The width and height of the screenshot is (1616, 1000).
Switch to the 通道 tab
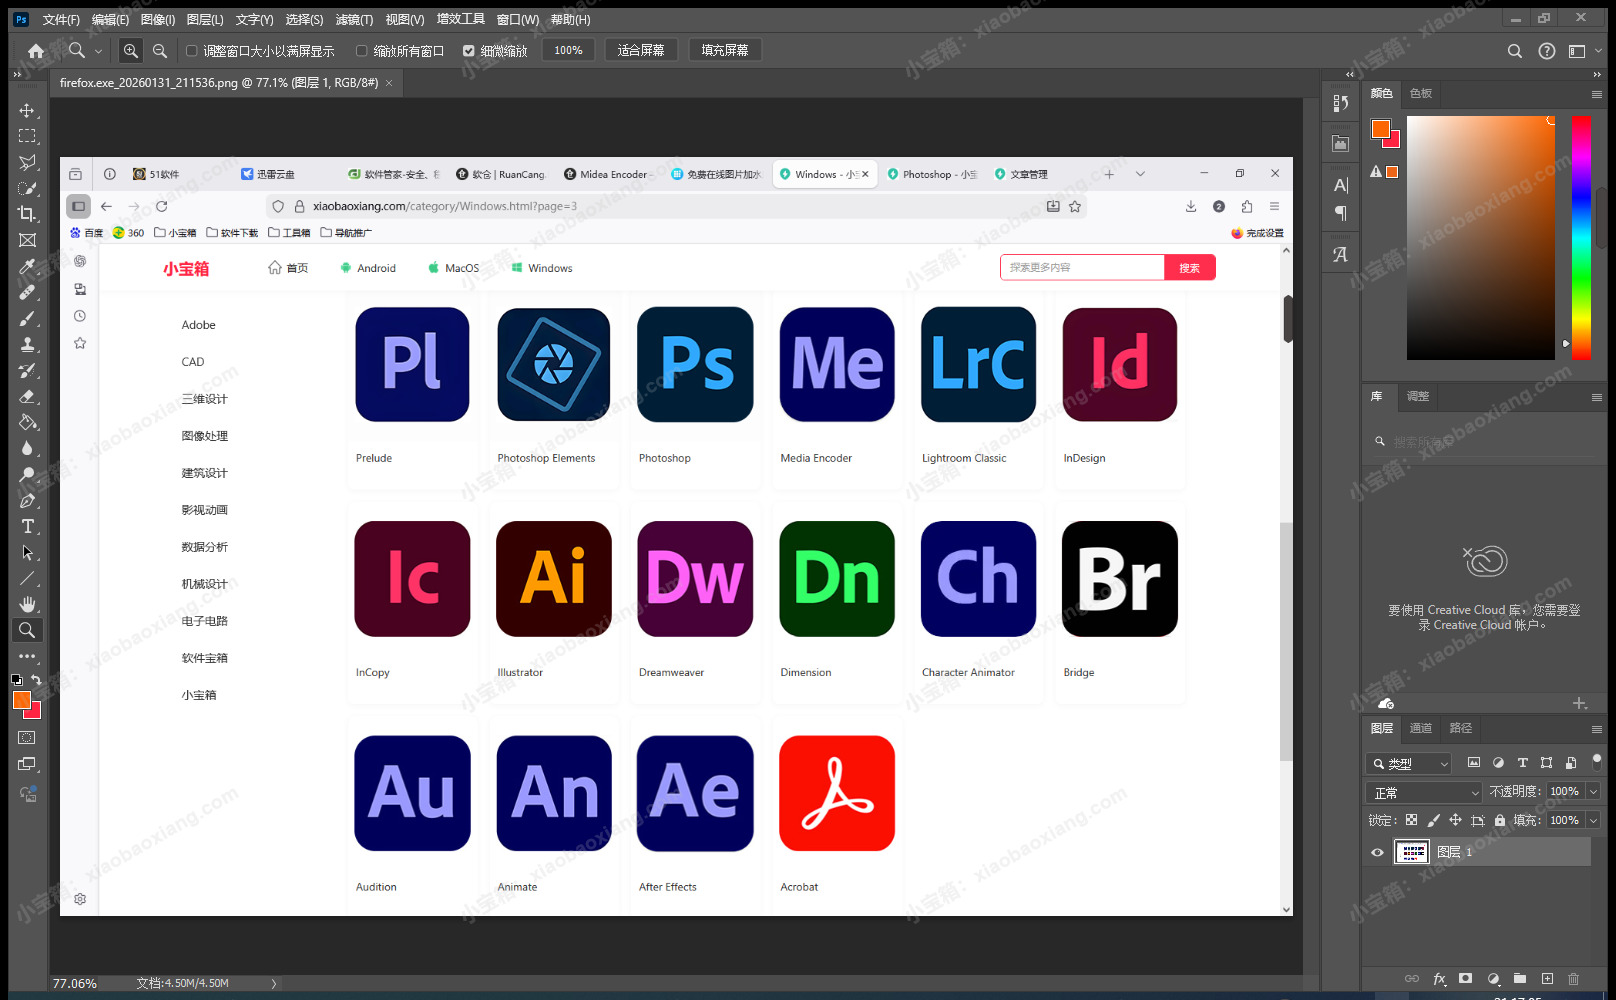pyautogui.click(x=1420, y=728)
